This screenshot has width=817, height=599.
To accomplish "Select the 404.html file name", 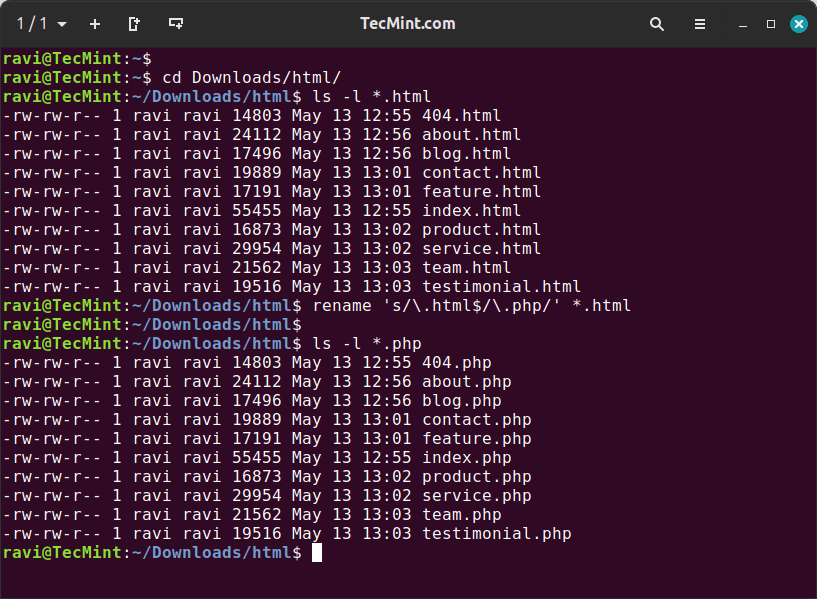I will [x=461, y=115].
